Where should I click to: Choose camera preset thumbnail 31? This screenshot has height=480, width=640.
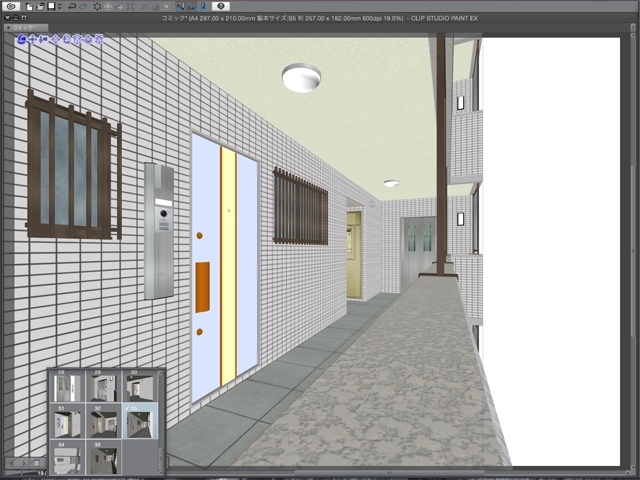click(x=67, y=422)
